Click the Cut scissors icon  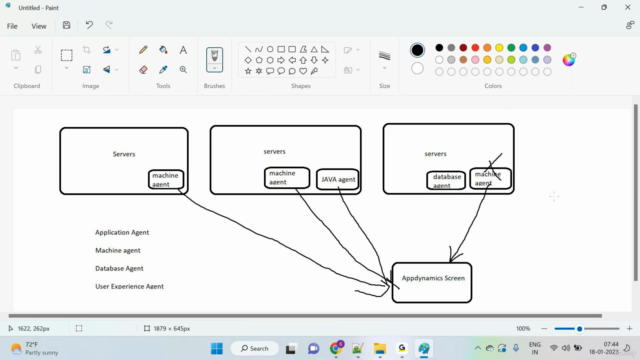point(38,50)
